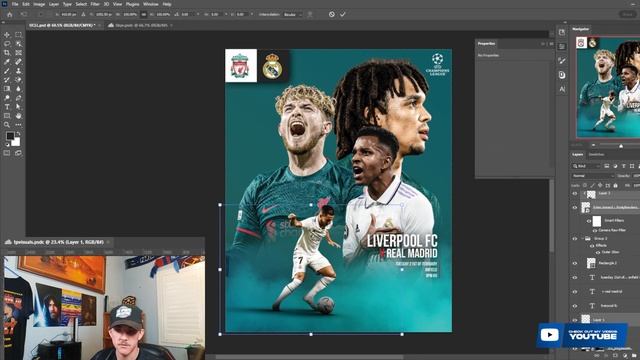Select the Crop tool

pos(7,53)
